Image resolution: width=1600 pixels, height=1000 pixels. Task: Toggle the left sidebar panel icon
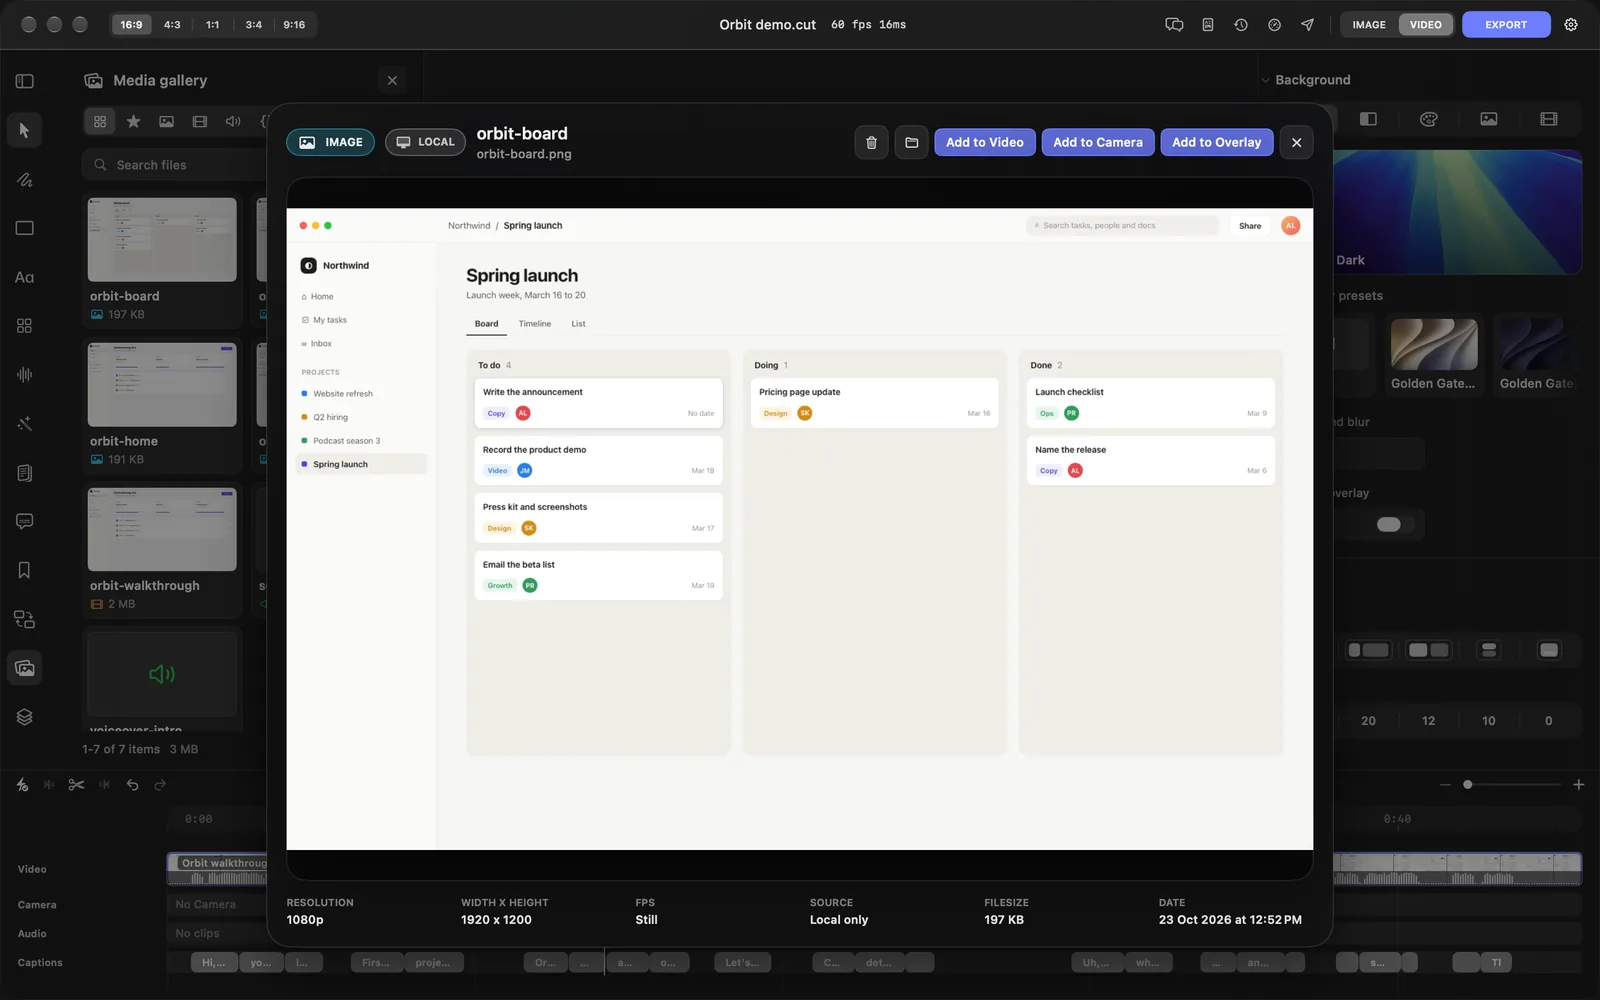pos(25,81)
